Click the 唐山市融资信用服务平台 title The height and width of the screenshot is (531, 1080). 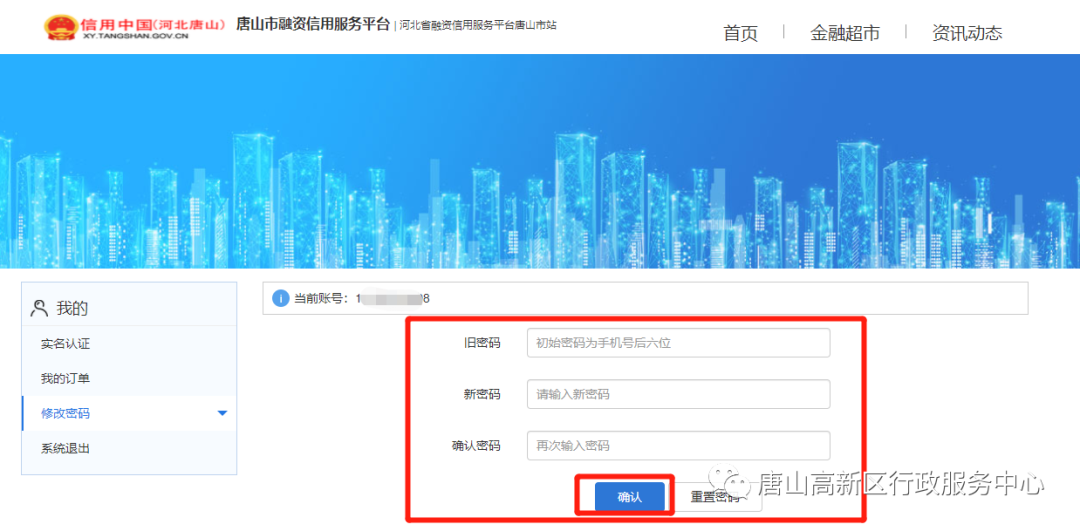[x=312, y=24]
